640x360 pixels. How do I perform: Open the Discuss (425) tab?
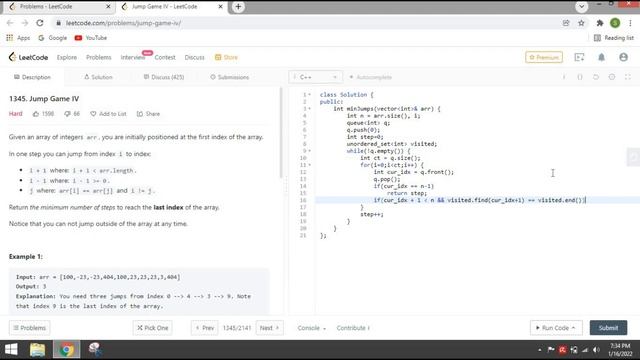coord(164,77)
